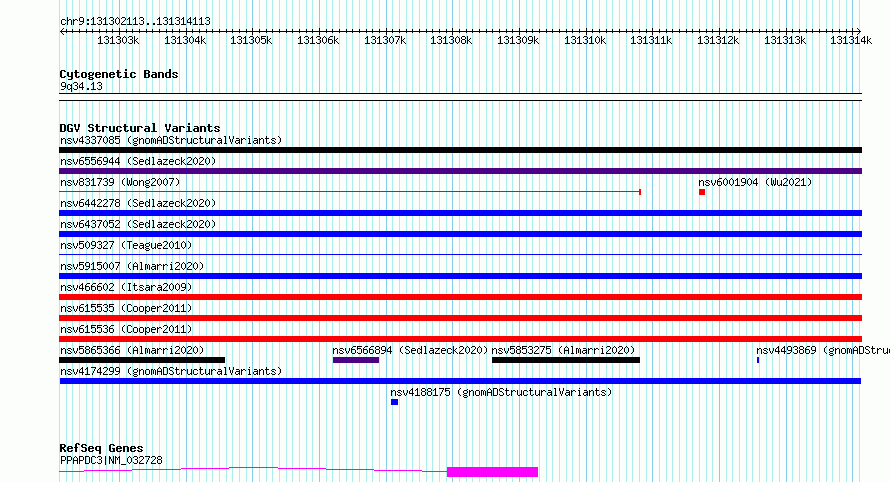Click the 131314k ruler tick label

(x=851, y=40)
